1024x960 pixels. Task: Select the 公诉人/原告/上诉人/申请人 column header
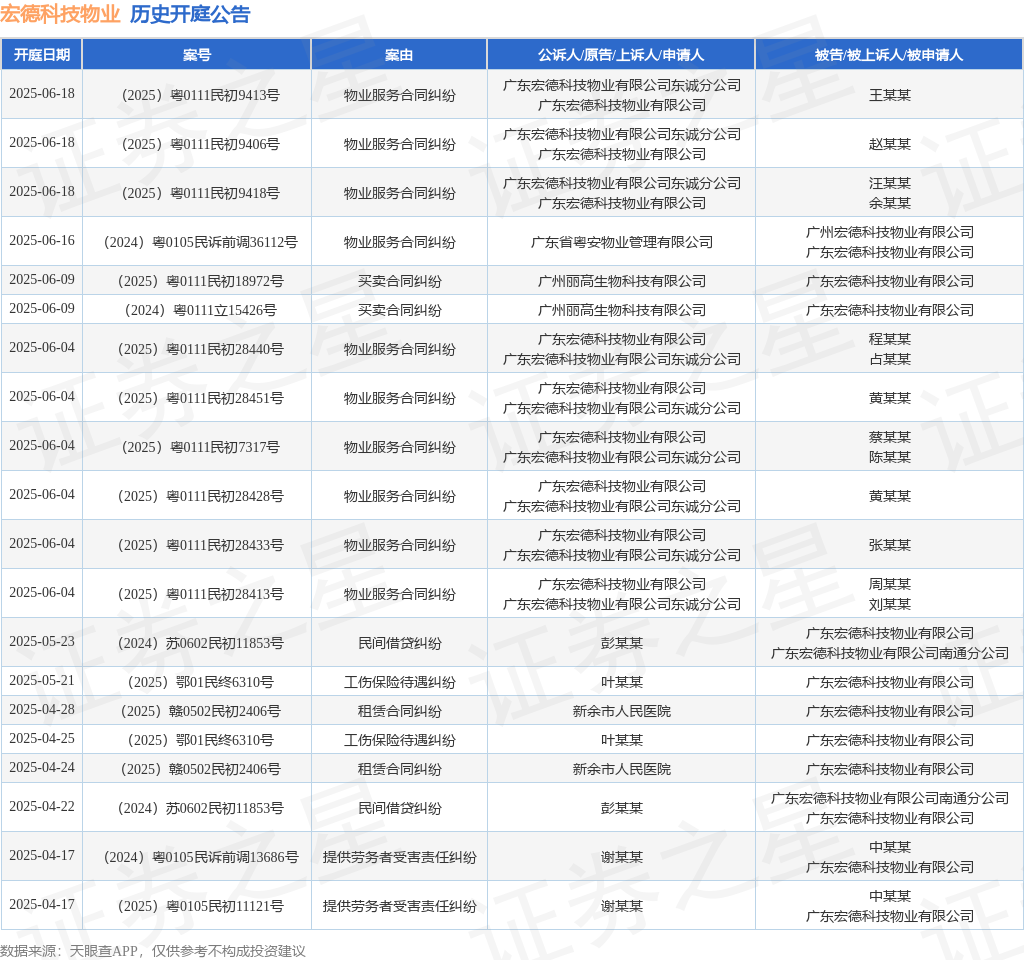(x=621, y=55)
